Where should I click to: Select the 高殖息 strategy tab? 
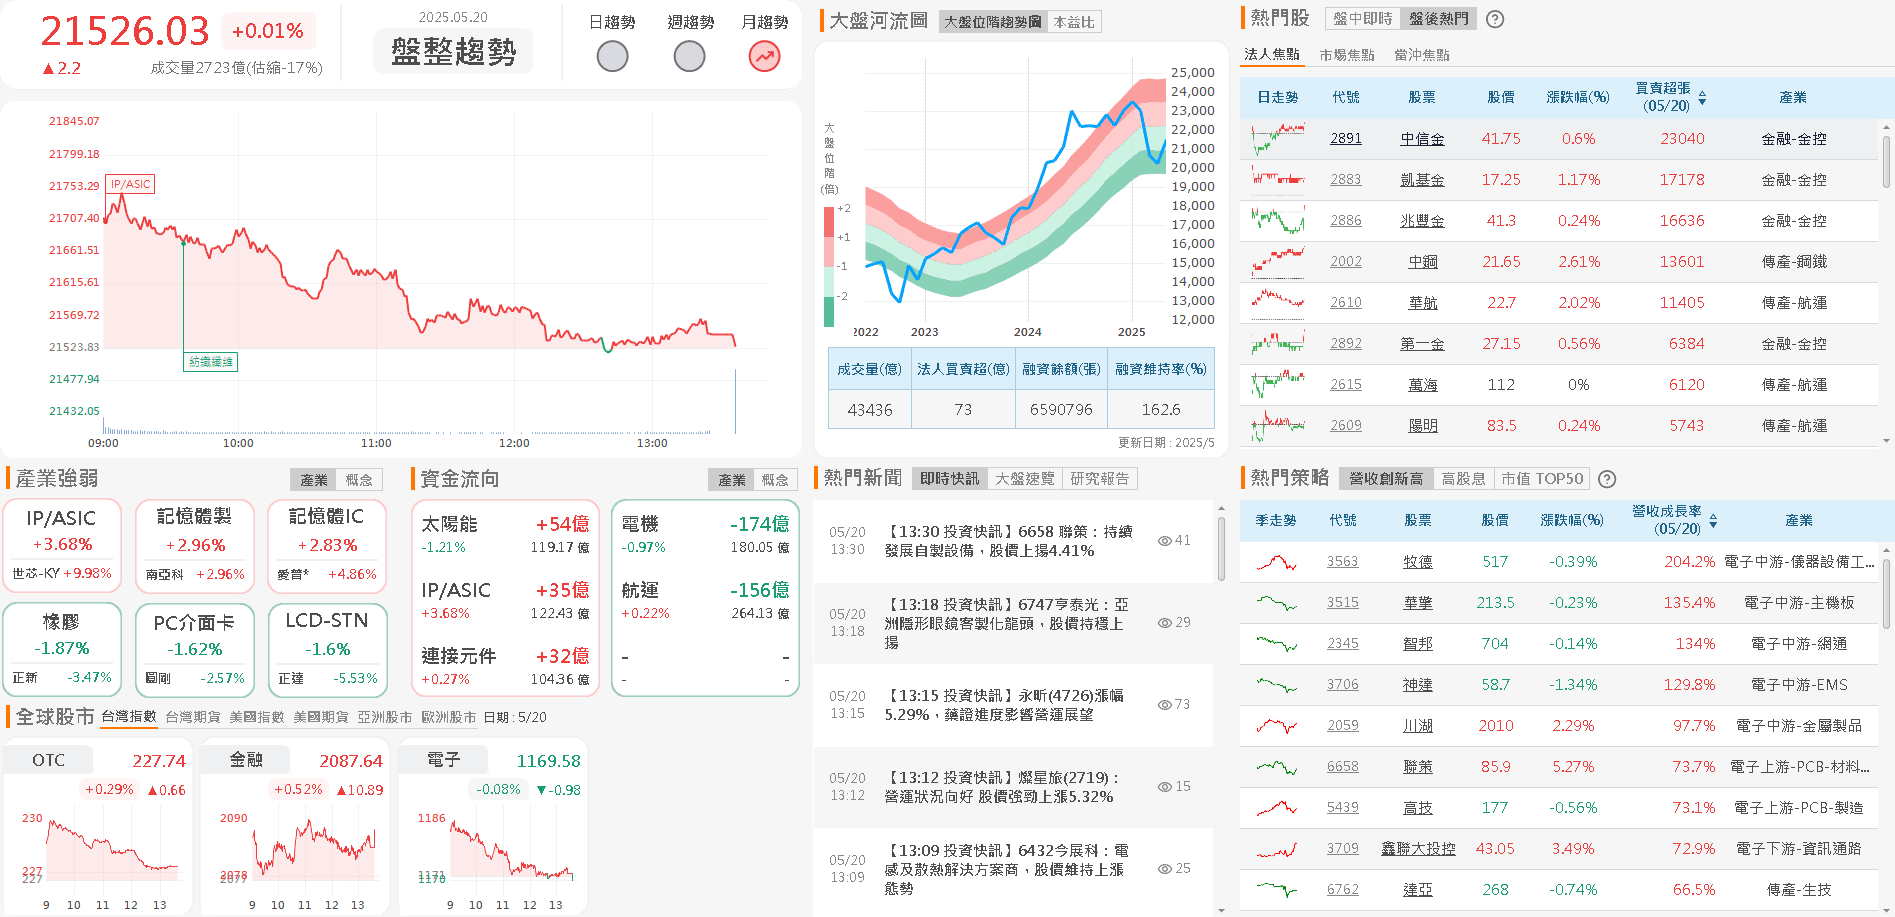tap(1463, 479)
